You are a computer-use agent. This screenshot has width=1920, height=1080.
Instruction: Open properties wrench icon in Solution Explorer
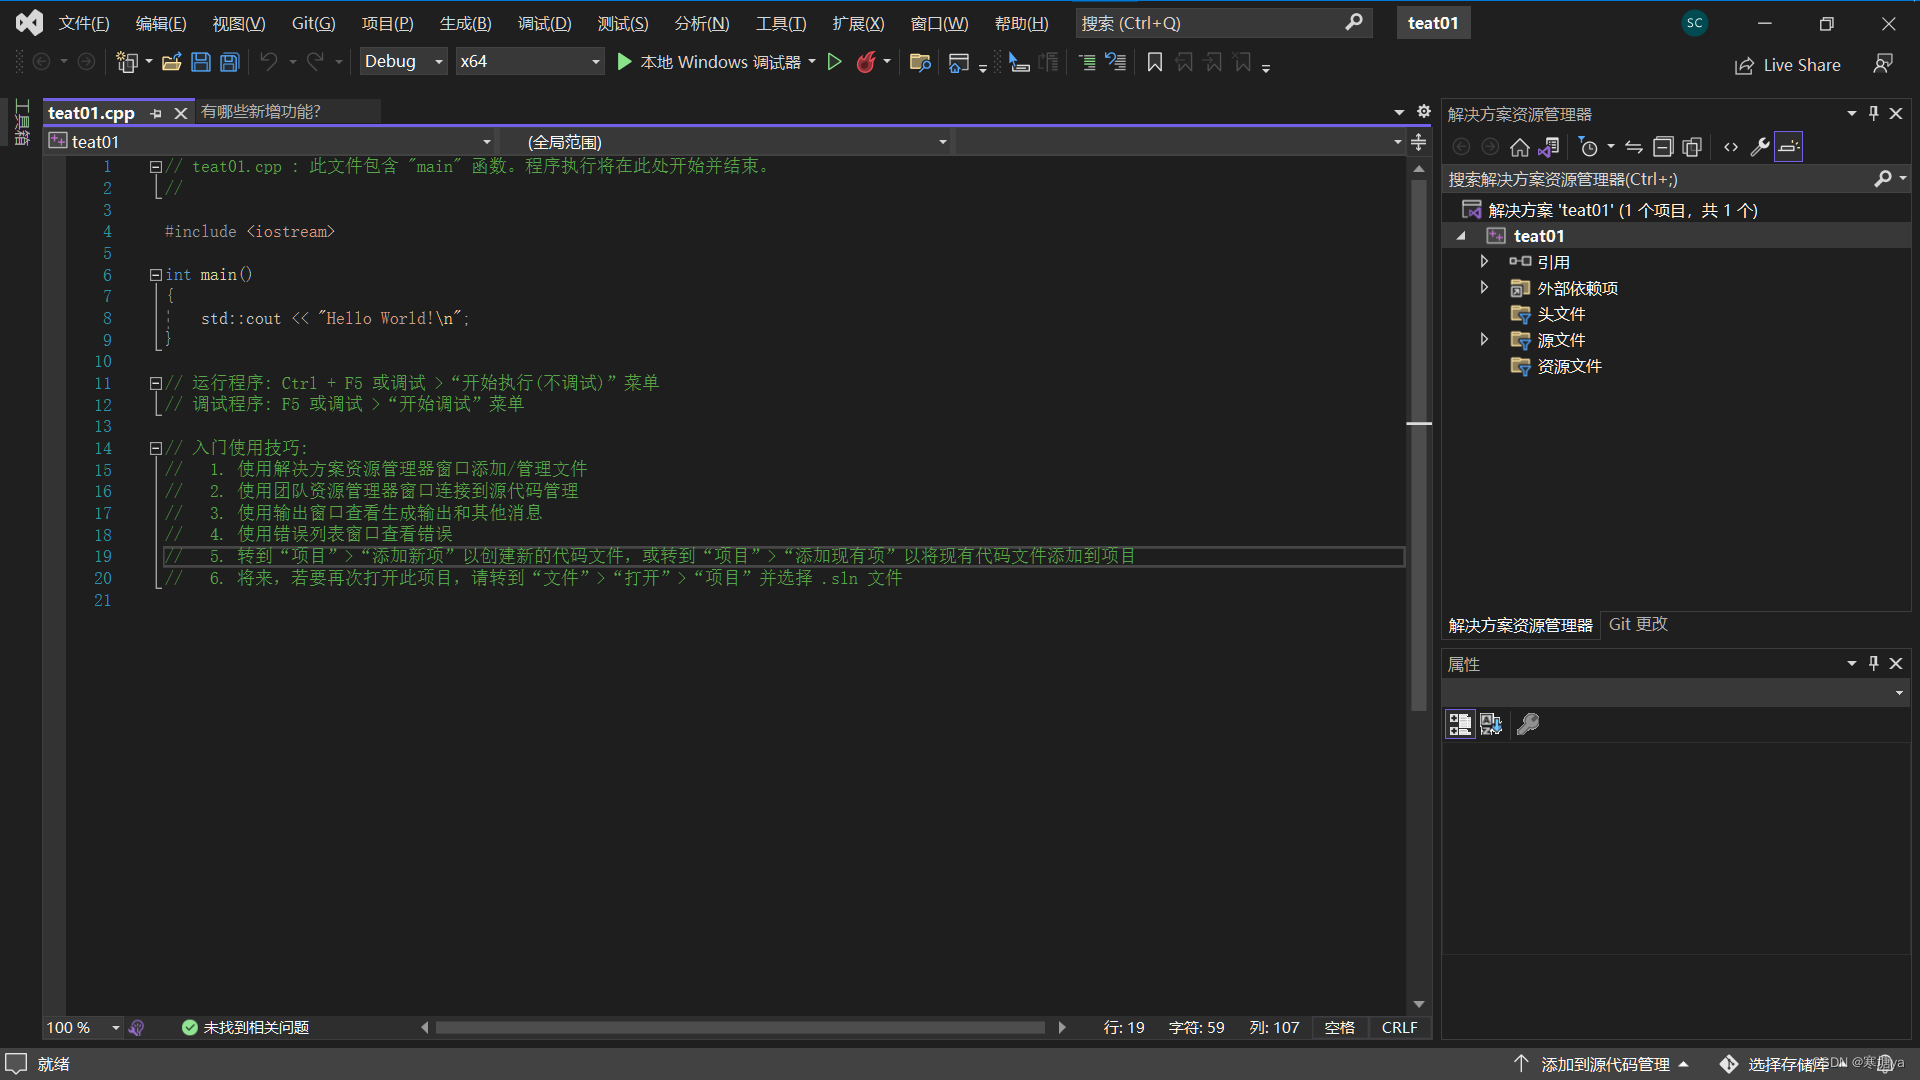pyautogui.click(x=1760, y=148)
